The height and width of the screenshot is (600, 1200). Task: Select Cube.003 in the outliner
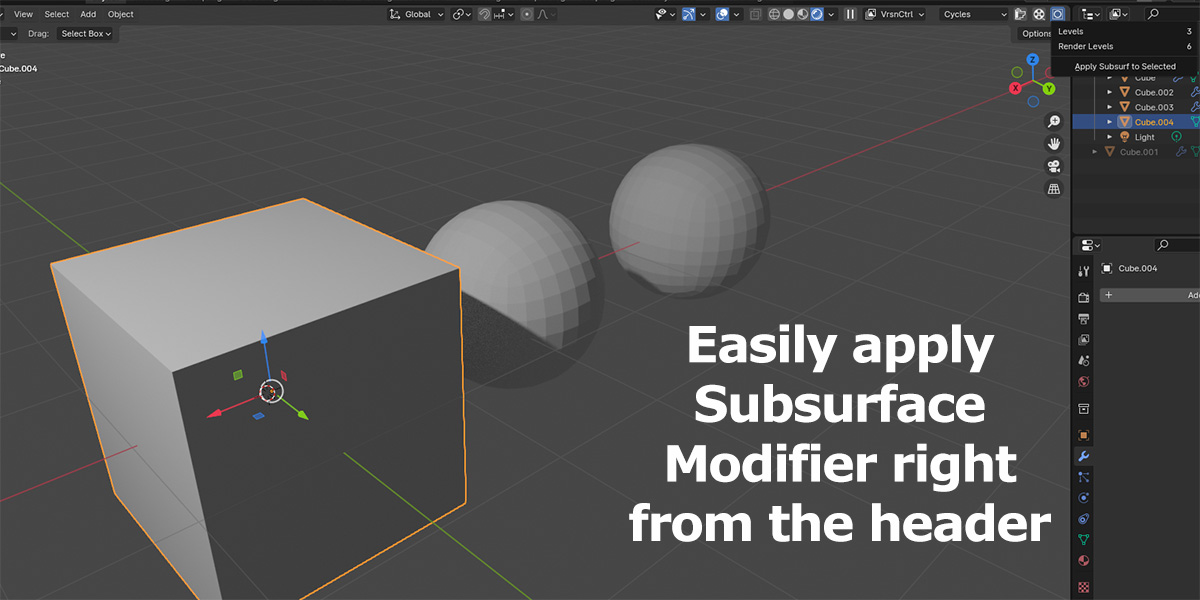1154,107
